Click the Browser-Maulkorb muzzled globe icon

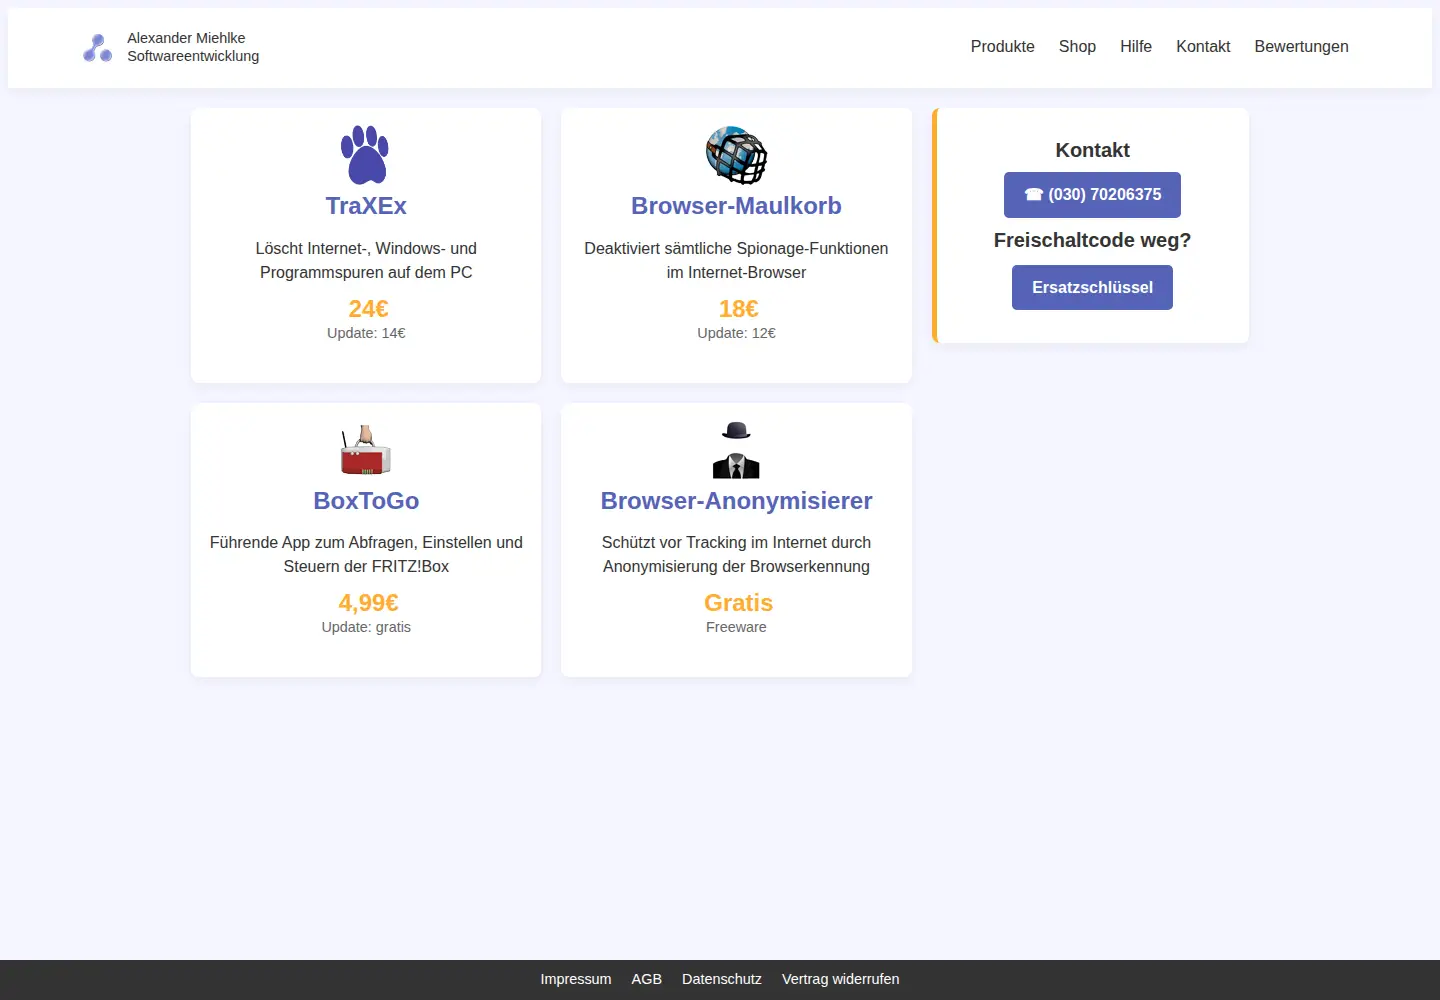coord(736,155)
